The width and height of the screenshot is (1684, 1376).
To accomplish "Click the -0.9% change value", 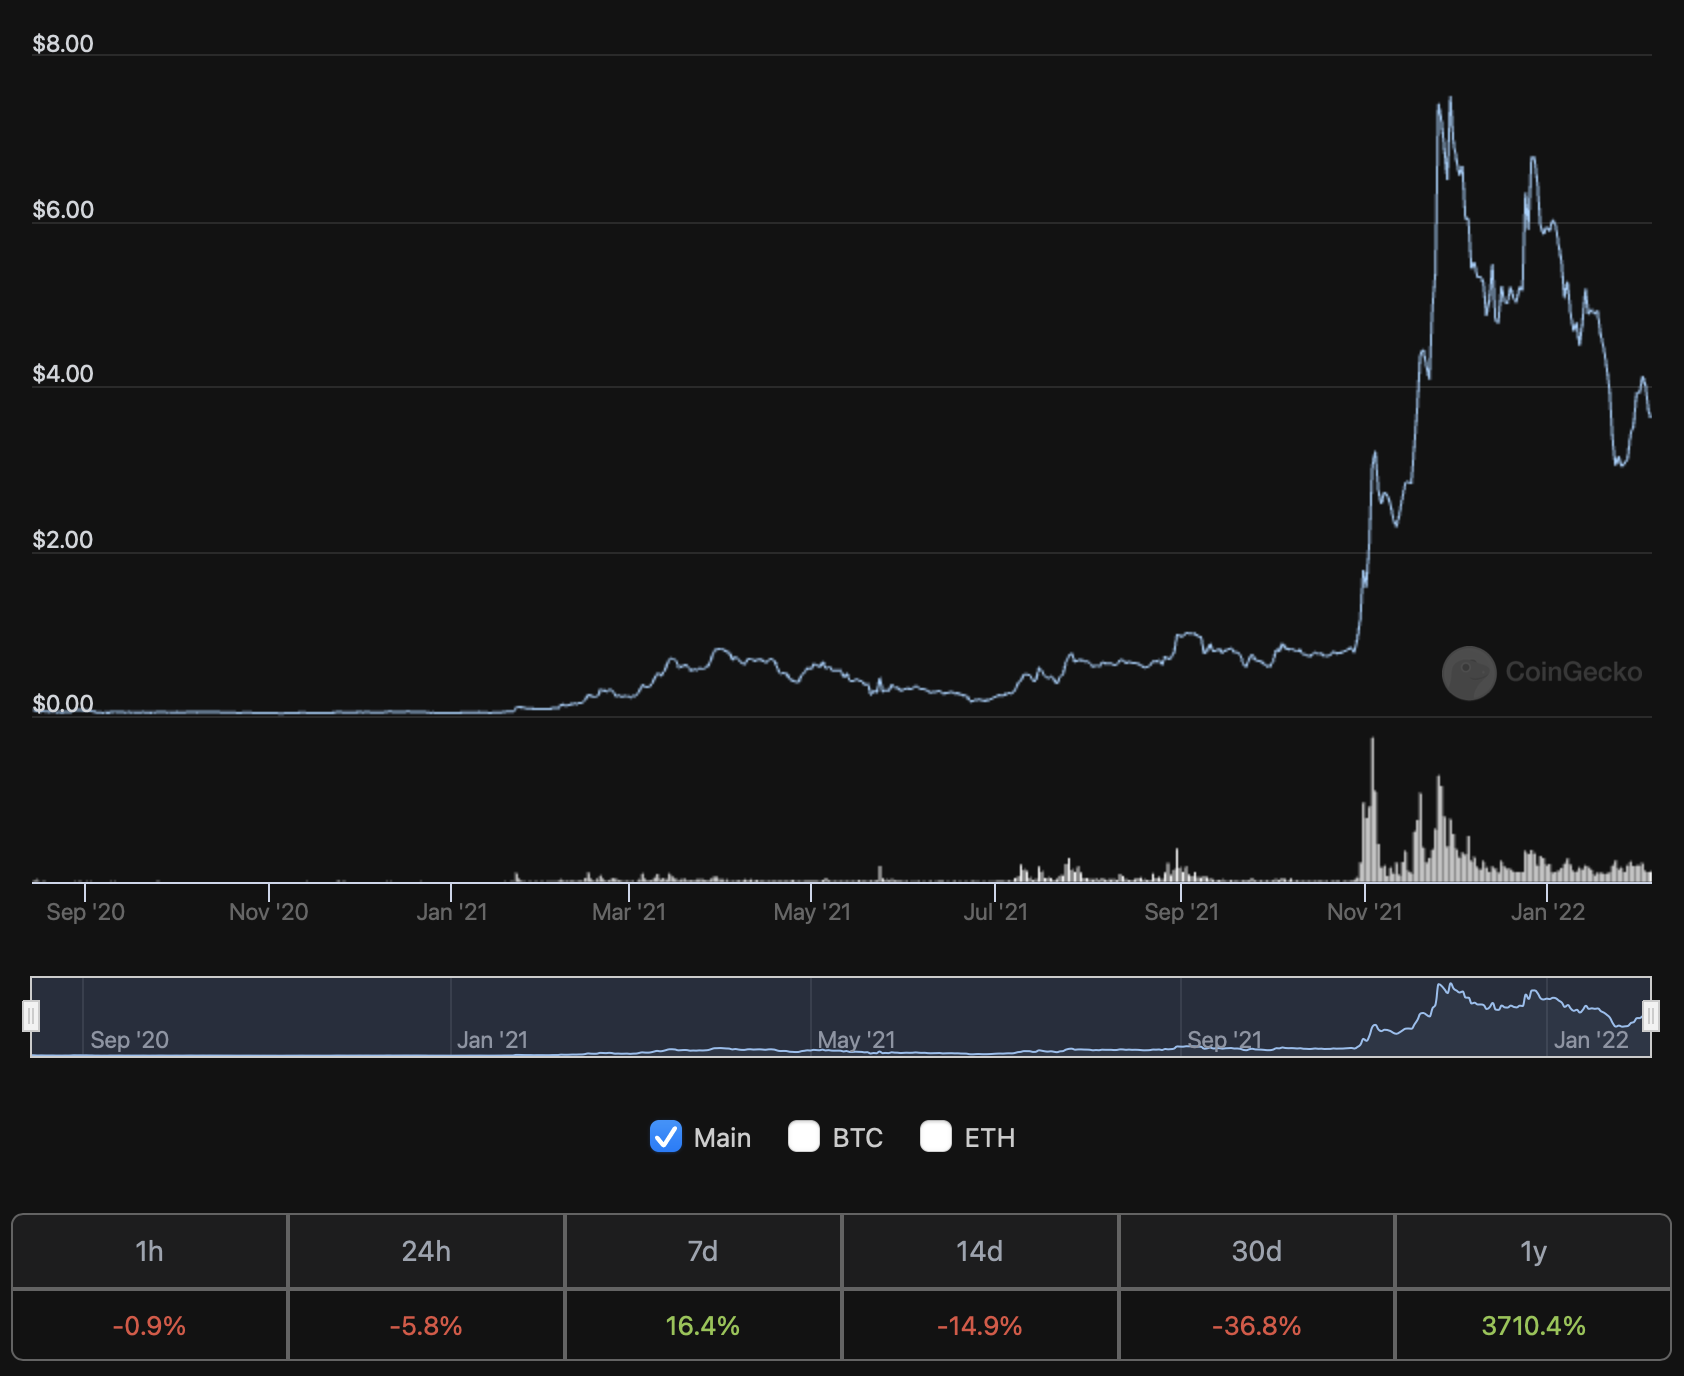I will click(150, 1326).
